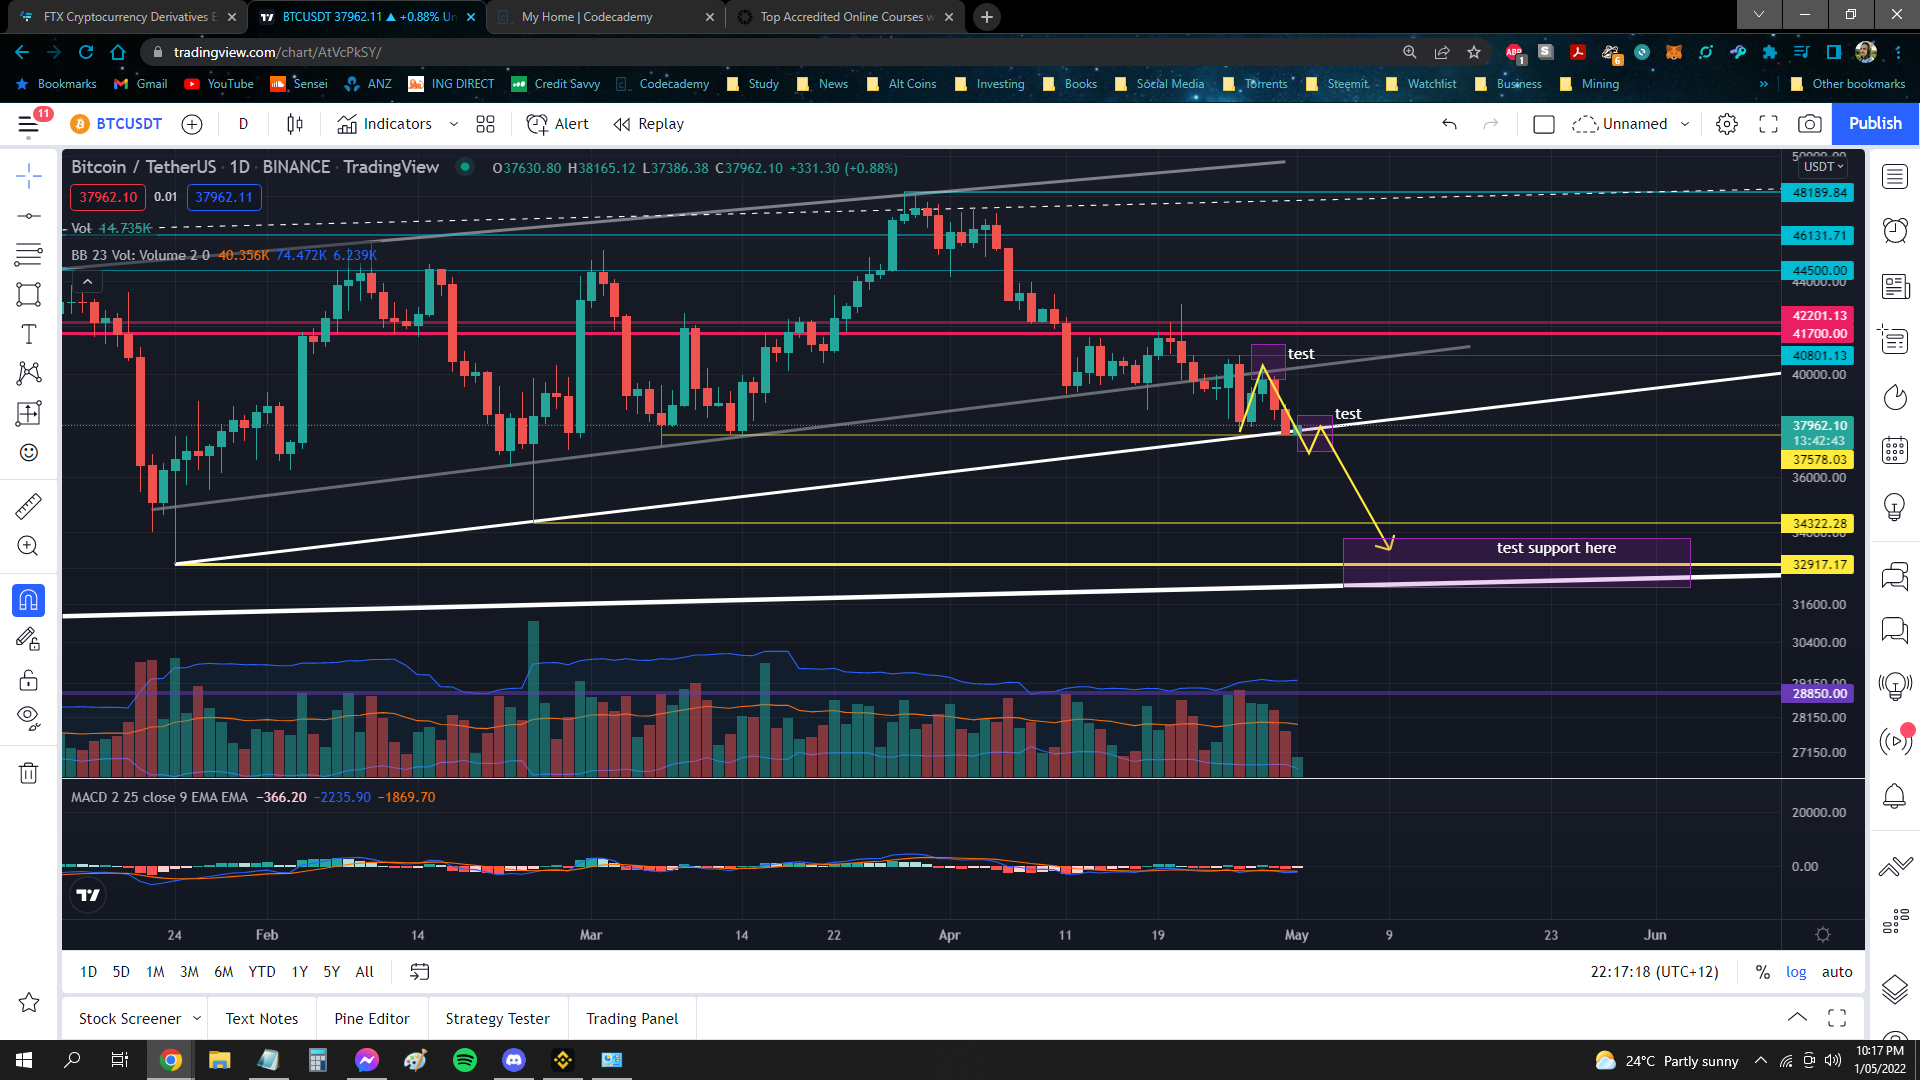
Task: Click the Publish button
Action: (x=1875, y=123)
